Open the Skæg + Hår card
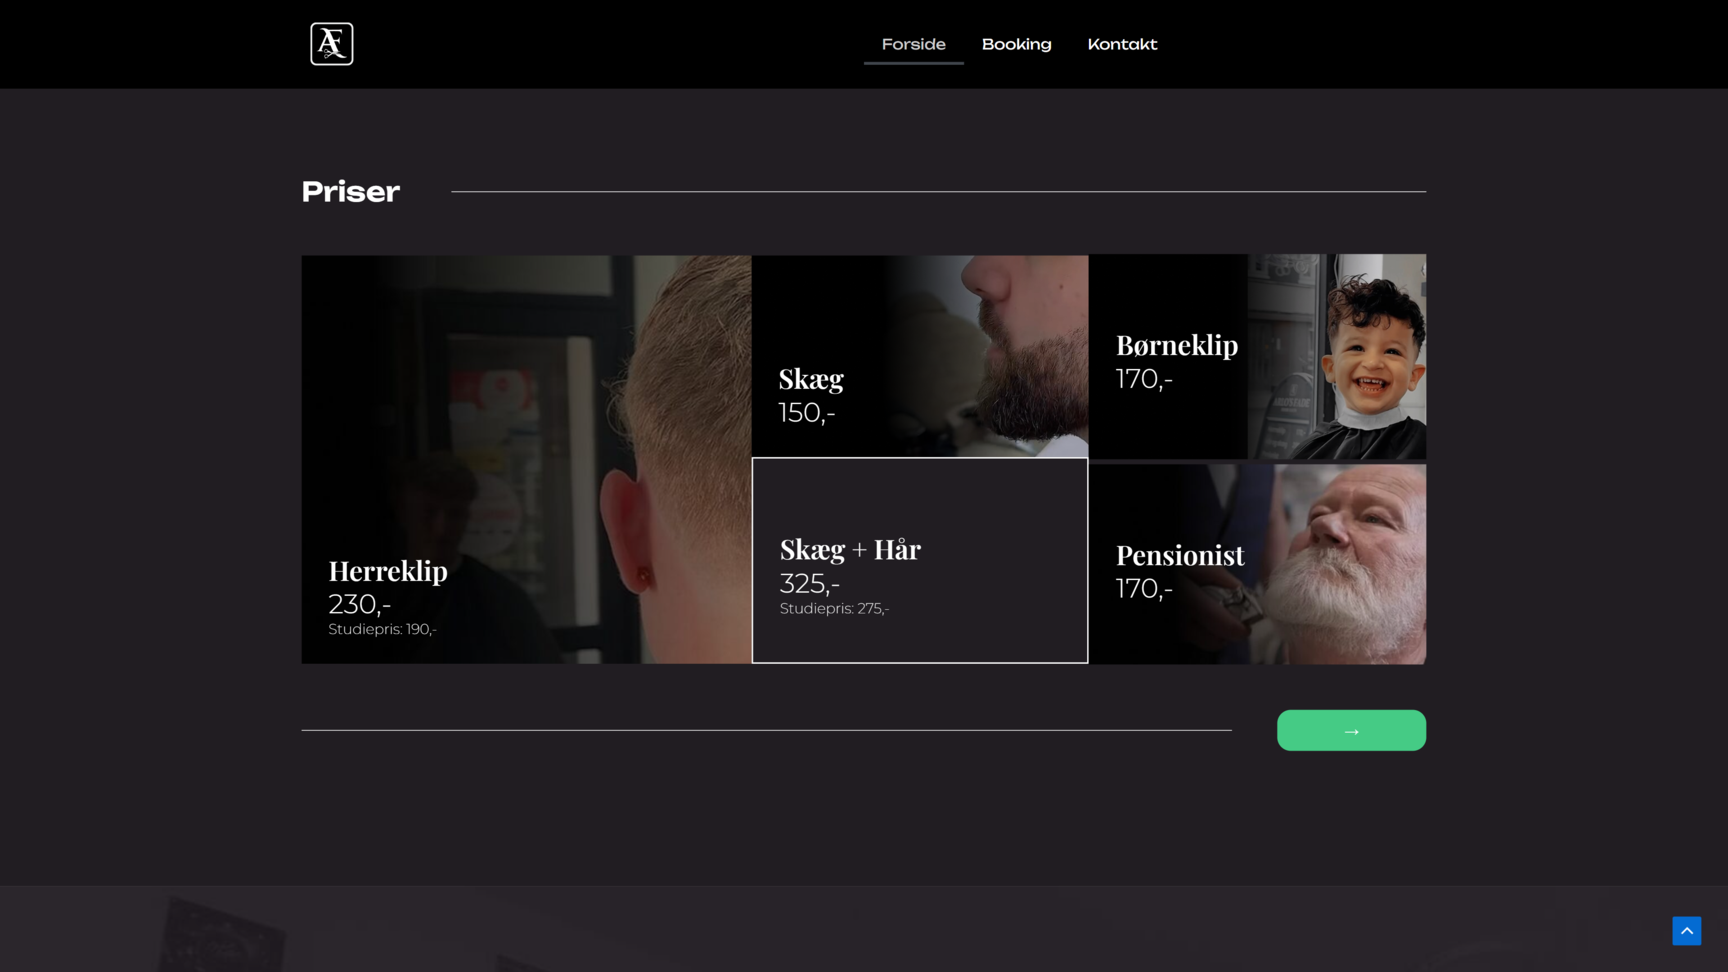Viewport: 1728px width, 972px height. pos(920,561)
